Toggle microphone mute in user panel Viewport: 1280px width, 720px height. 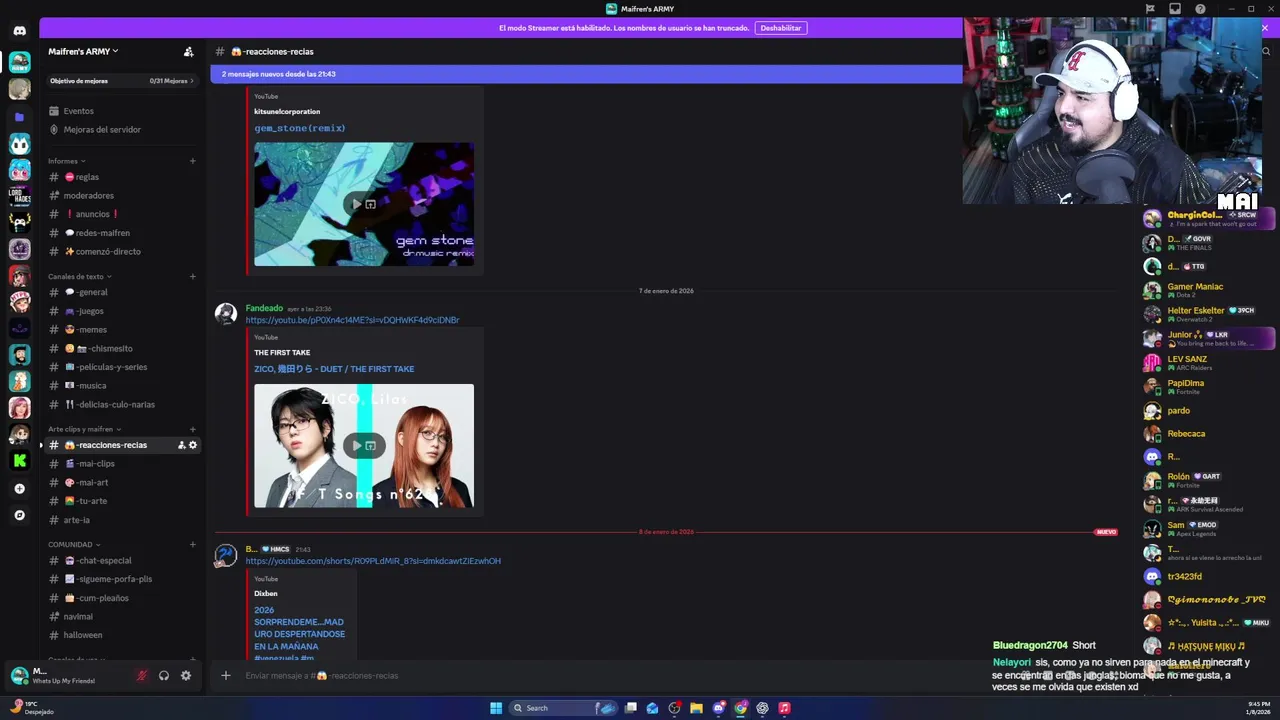pos(141,675)
